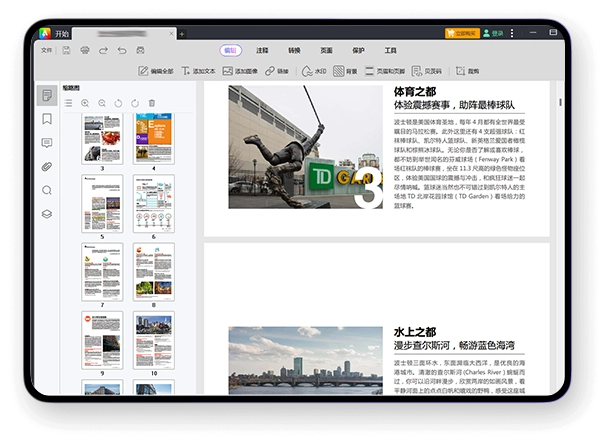Open the Attachments paperclip panel
The image size is (608, 444).
click(47, 167)
